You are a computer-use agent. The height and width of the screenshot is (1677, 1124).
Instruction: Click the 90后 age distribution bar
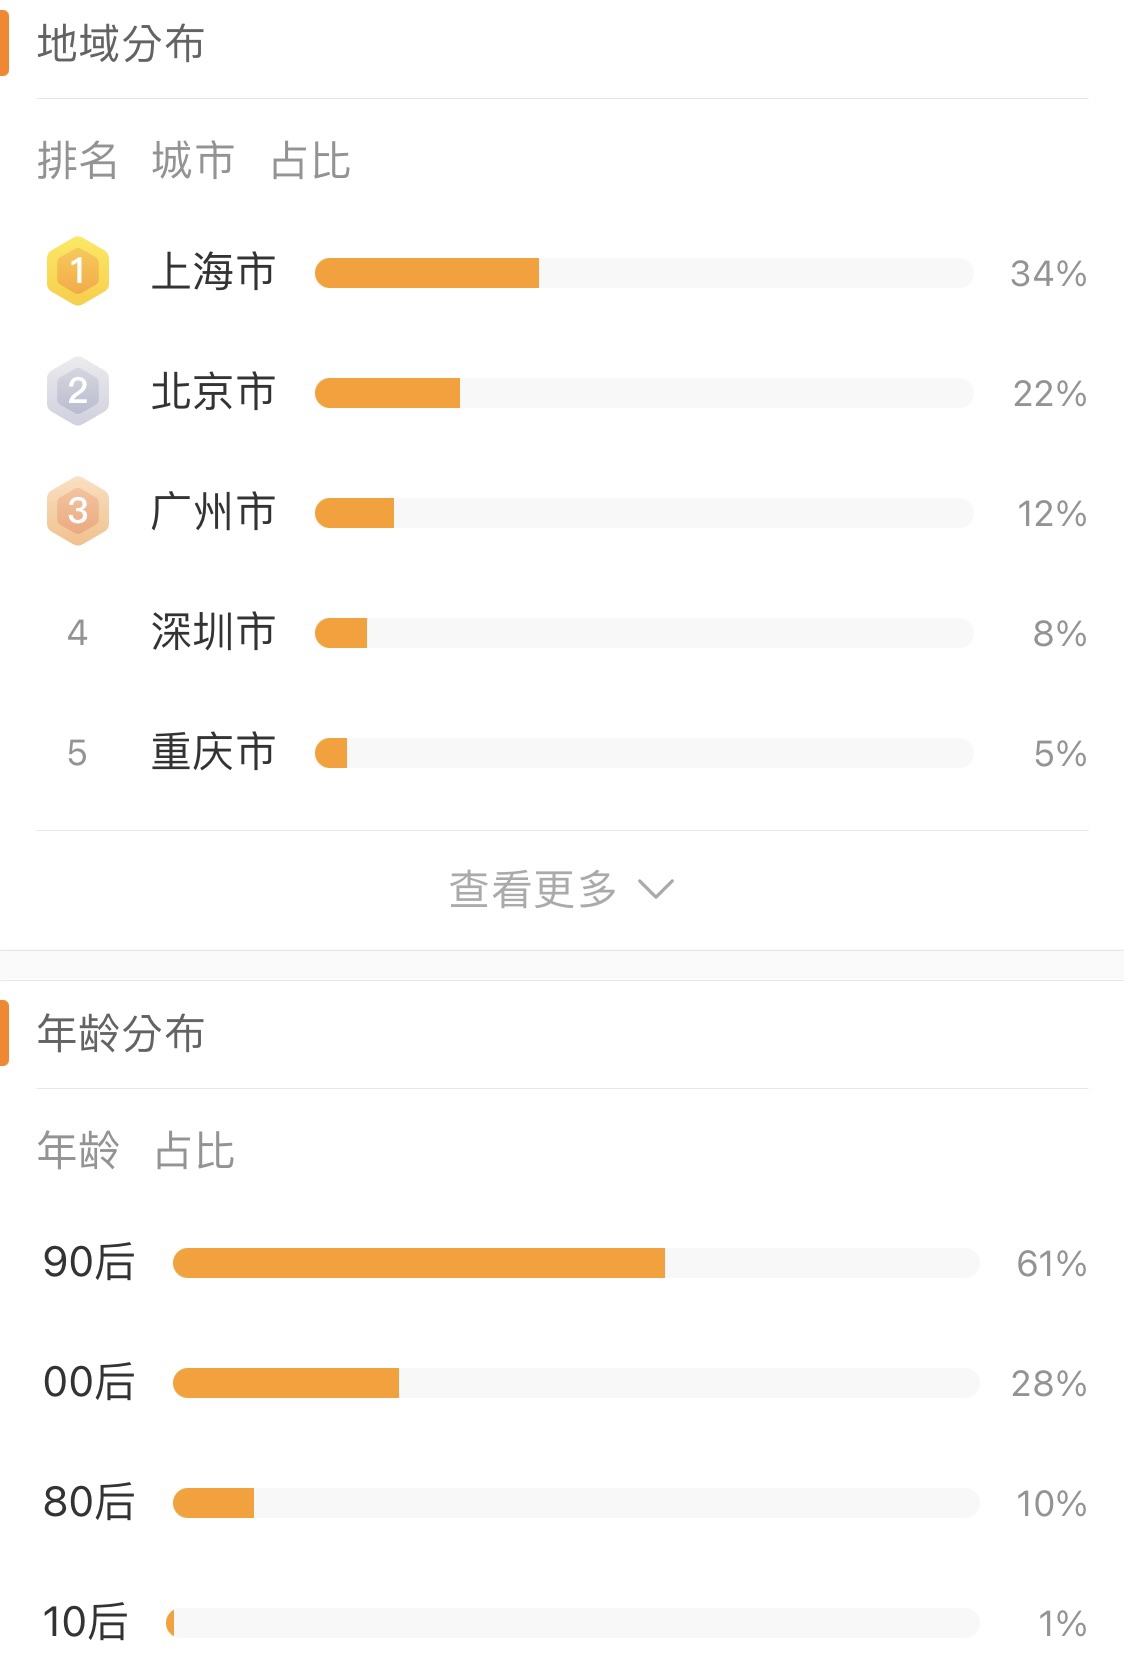[x=576, y=1263]
